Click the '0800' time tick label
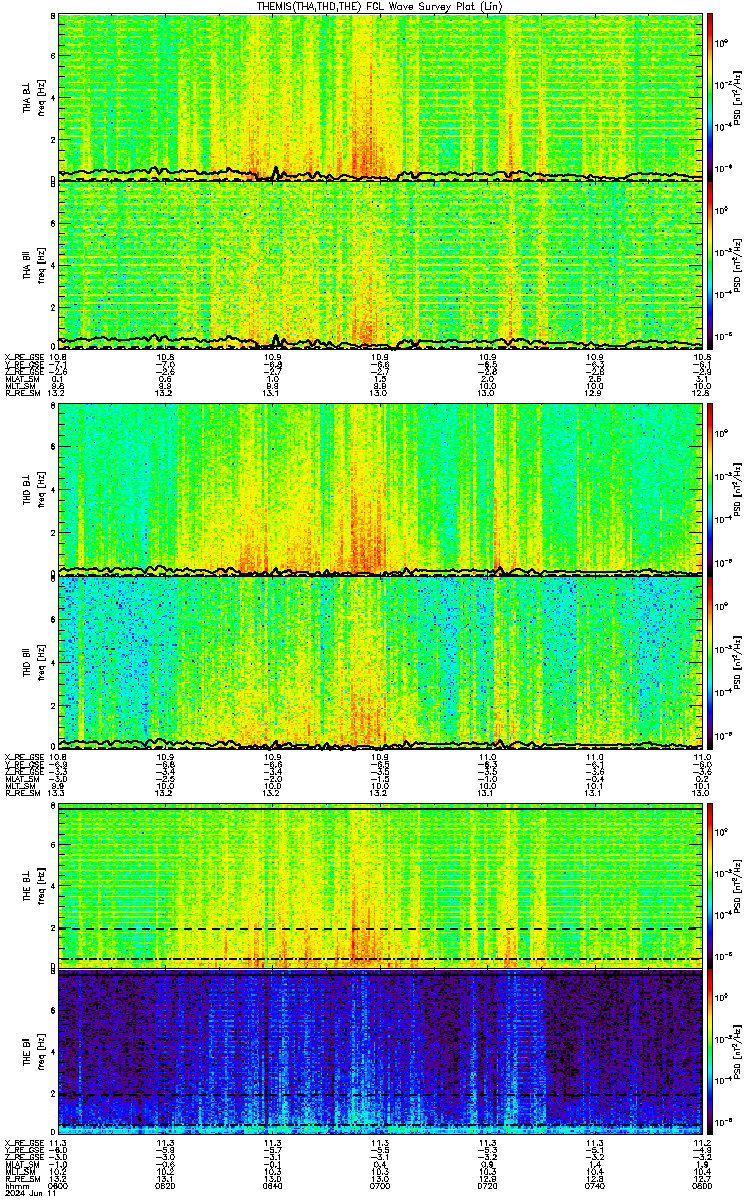 coord(700,1186)
